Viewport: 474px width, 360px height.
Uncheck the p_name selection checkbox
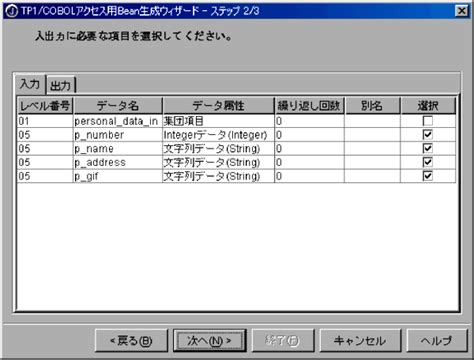tap(428, 148)
